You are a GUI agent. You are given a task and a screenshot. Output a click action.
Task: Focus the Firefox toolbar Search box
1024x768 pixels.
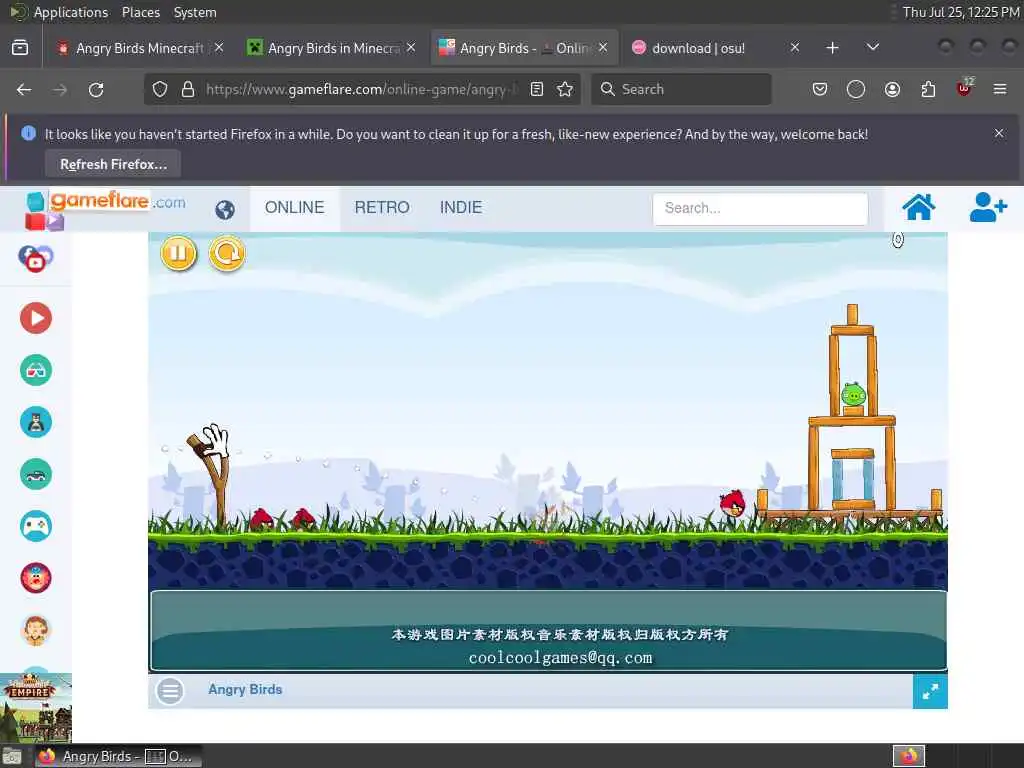pos(681,89)
